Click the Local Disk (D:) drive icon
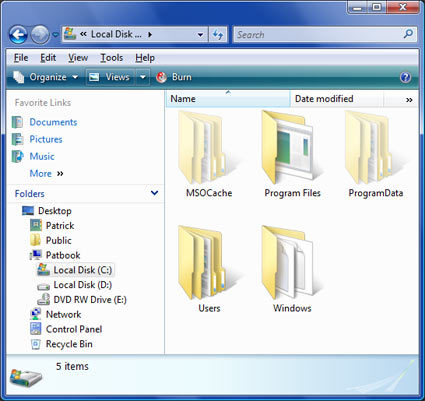The width and height of the screenshot is (425, 401). point(44,286)
